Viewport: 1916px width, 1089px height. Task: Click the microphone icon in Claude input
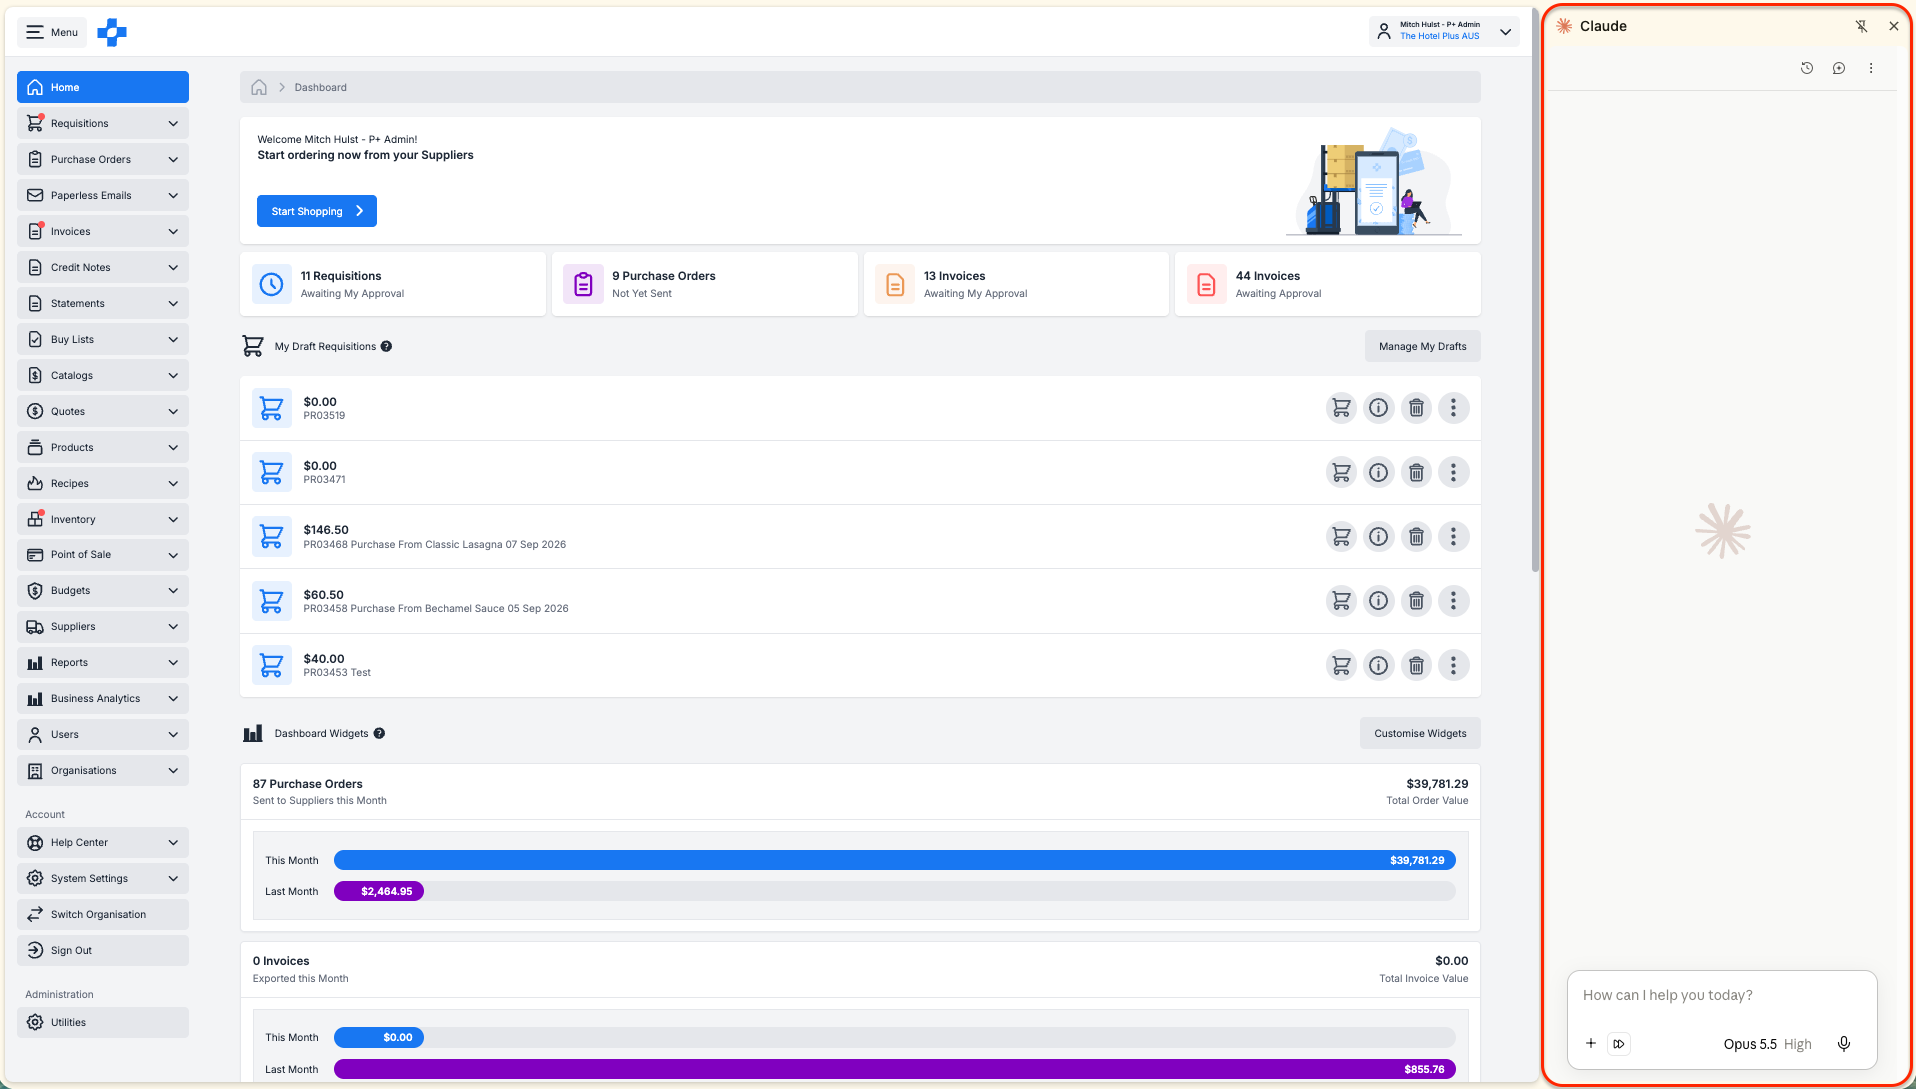point(1844,1044)
